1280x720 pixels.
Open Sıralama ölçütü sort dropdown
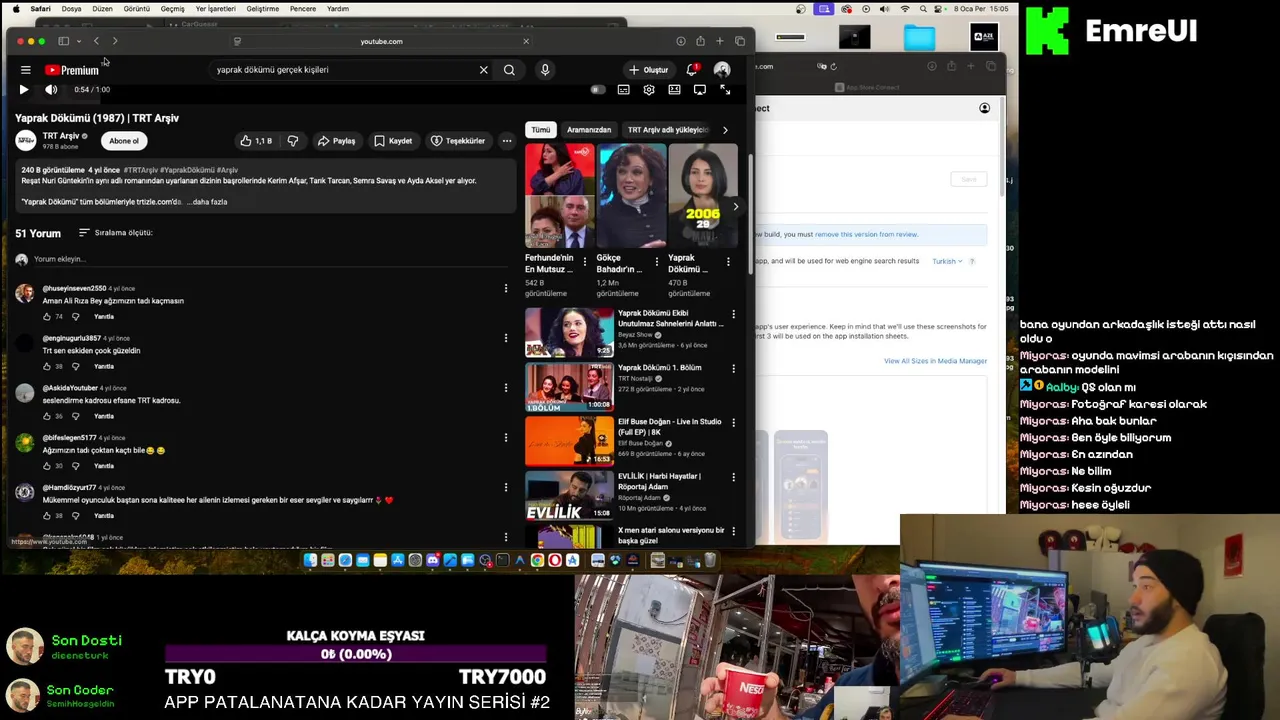[x=115, y=233]
